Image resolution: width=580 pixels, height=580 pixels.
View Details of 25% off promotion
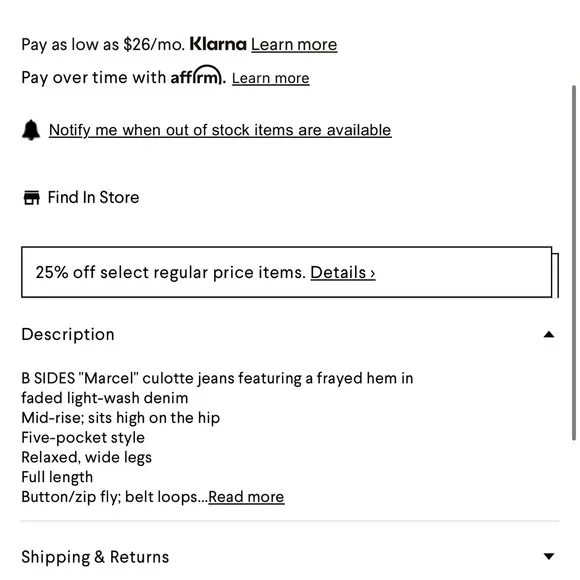343,273
